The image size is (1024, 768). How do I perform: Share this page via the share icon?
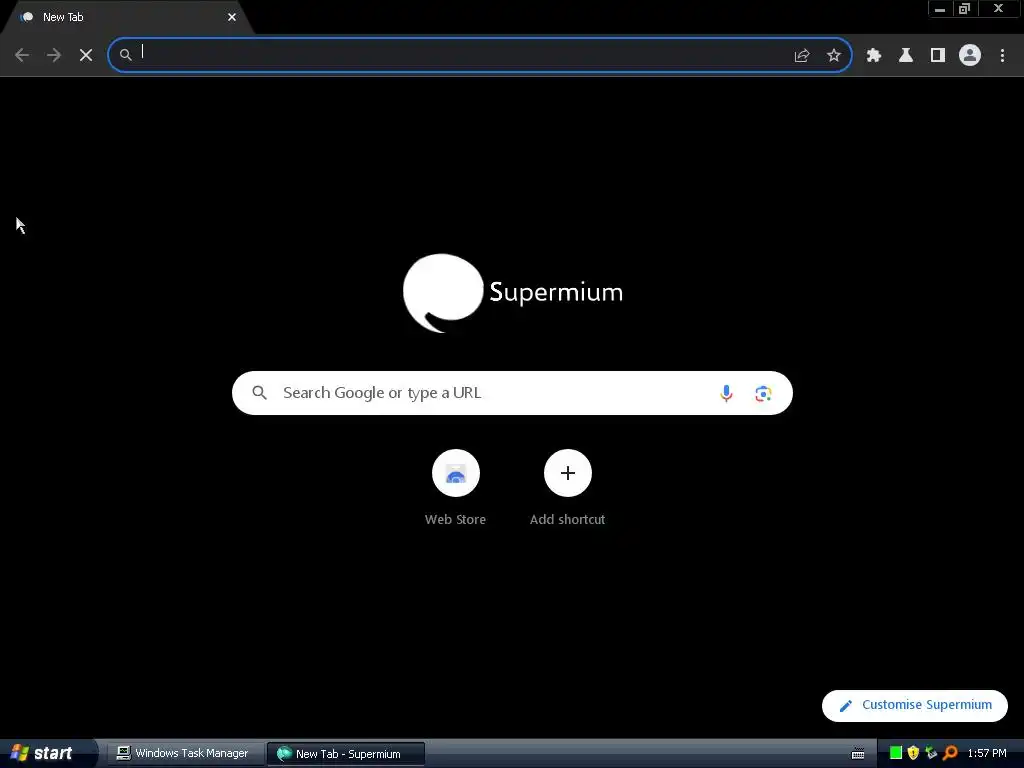point(802,55)
